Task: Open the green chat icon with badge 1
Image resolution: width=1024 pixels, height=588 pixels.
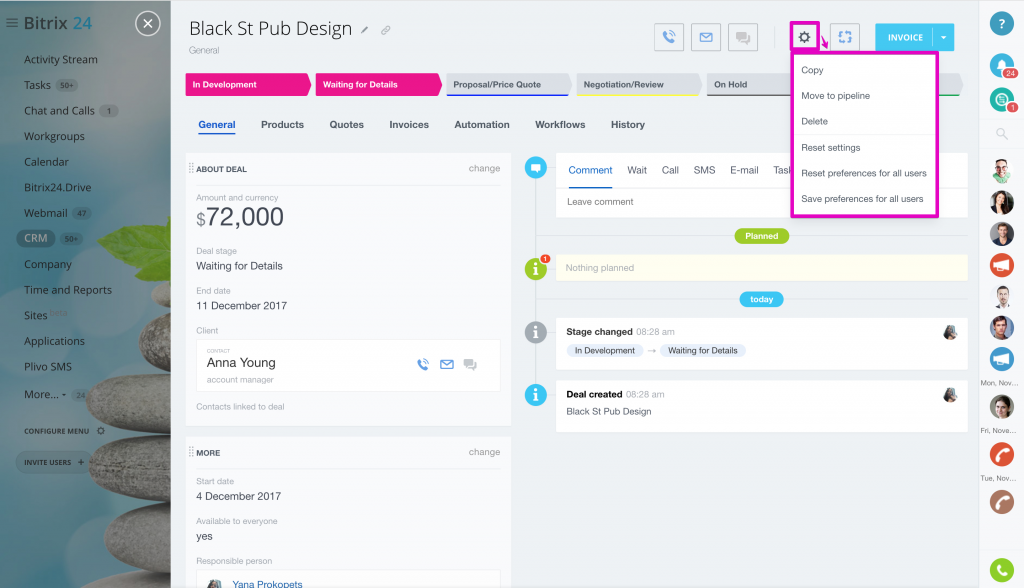Action: click(1002, 99)
